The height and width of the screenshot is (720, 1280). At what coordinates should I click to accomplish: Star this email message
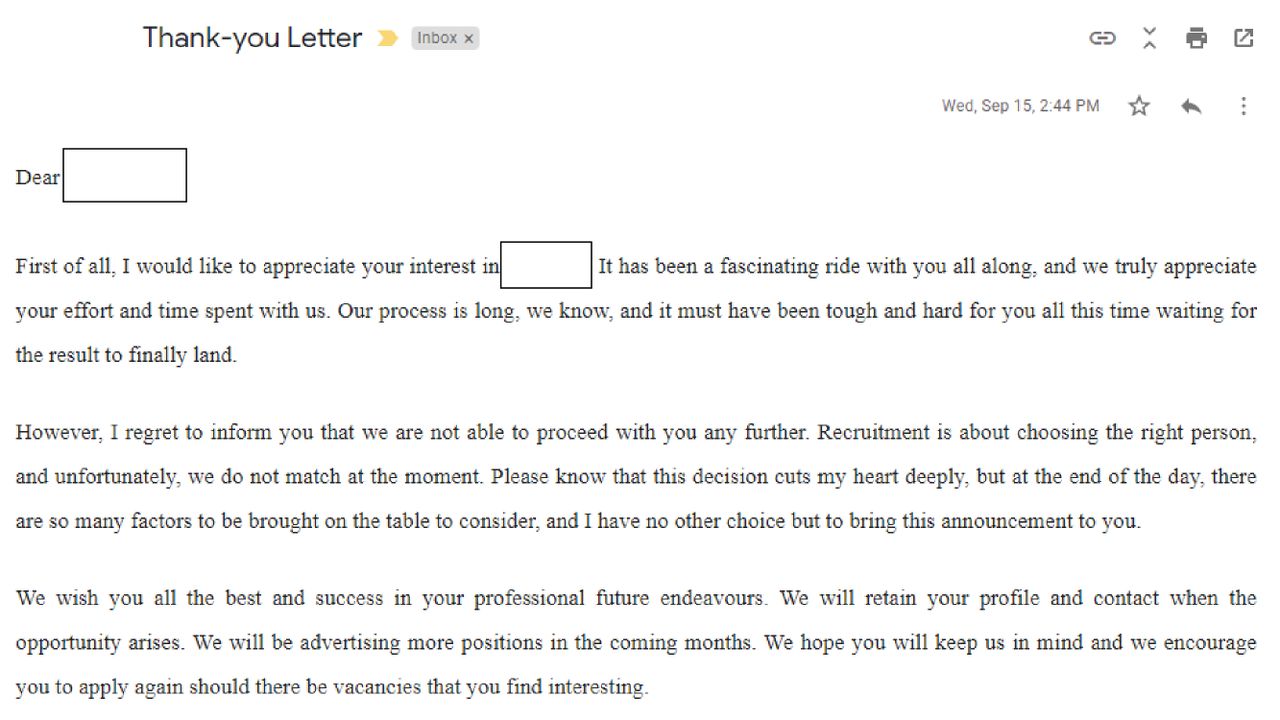point(1139,106)
